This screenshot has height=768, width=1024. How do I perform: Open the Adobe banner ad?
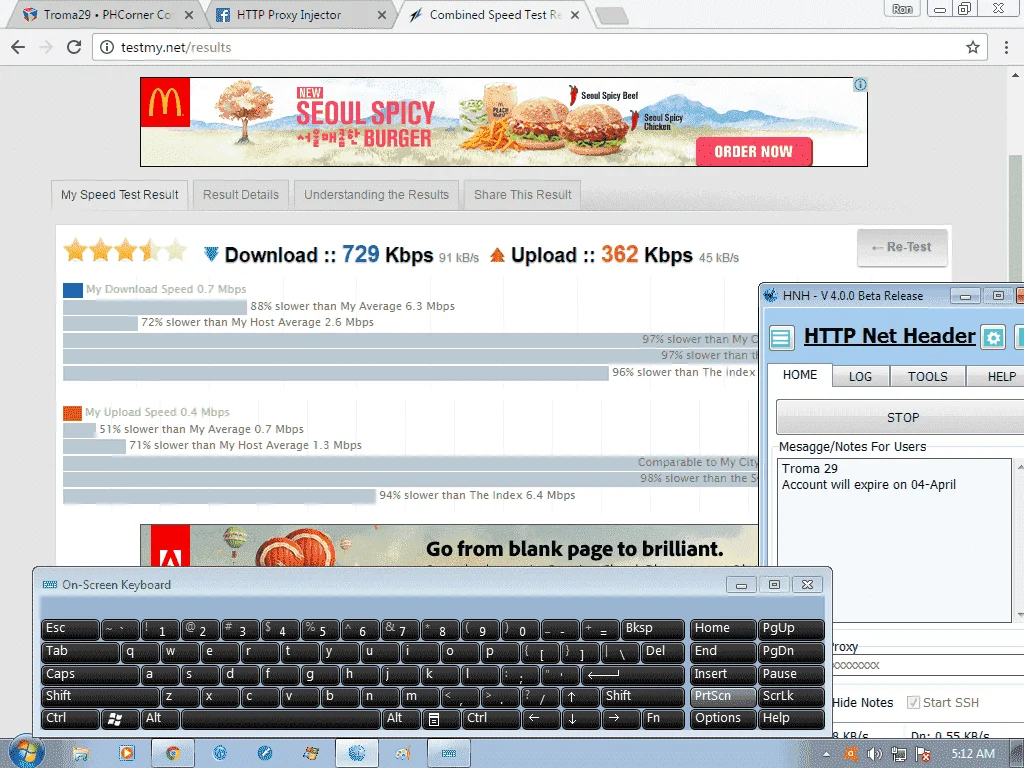(449, 546)
